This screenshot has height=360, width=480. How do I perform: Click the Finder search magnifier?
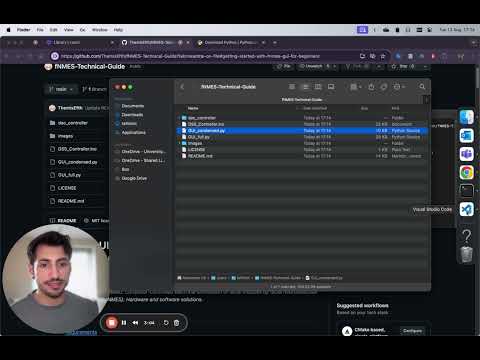click(x=422, y=87)
